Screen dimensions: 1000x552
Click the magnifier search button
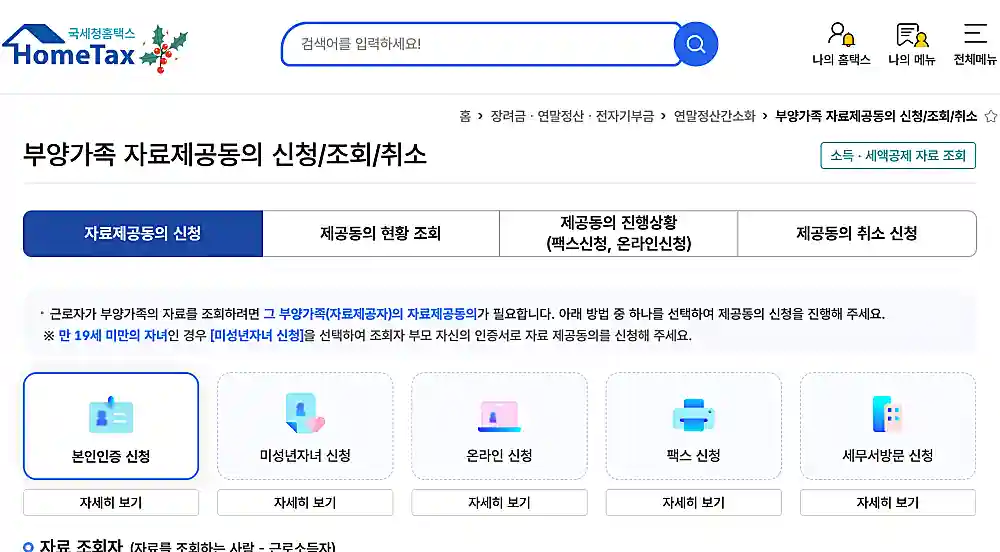696,44
